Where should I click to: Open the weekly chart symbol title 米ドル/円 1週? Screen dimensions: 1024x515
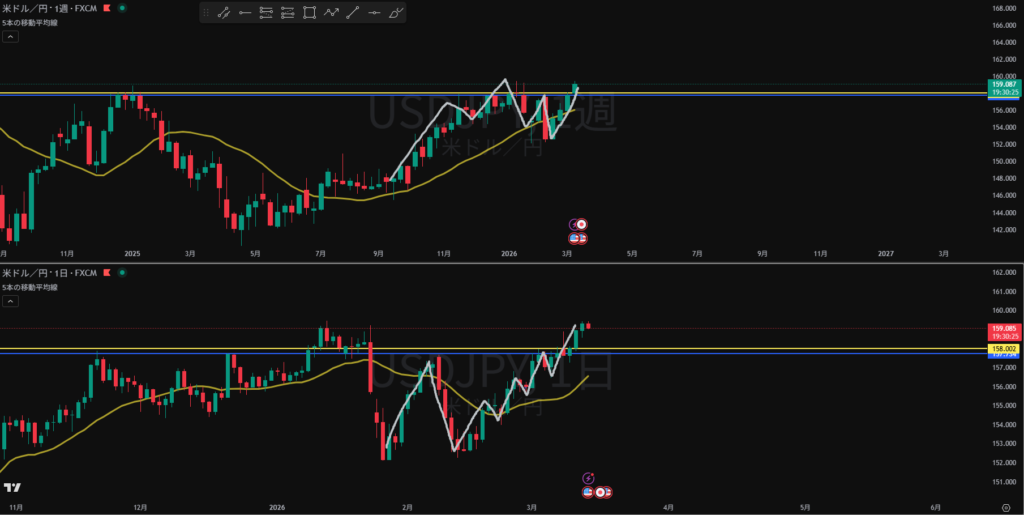tap(48, 7)
